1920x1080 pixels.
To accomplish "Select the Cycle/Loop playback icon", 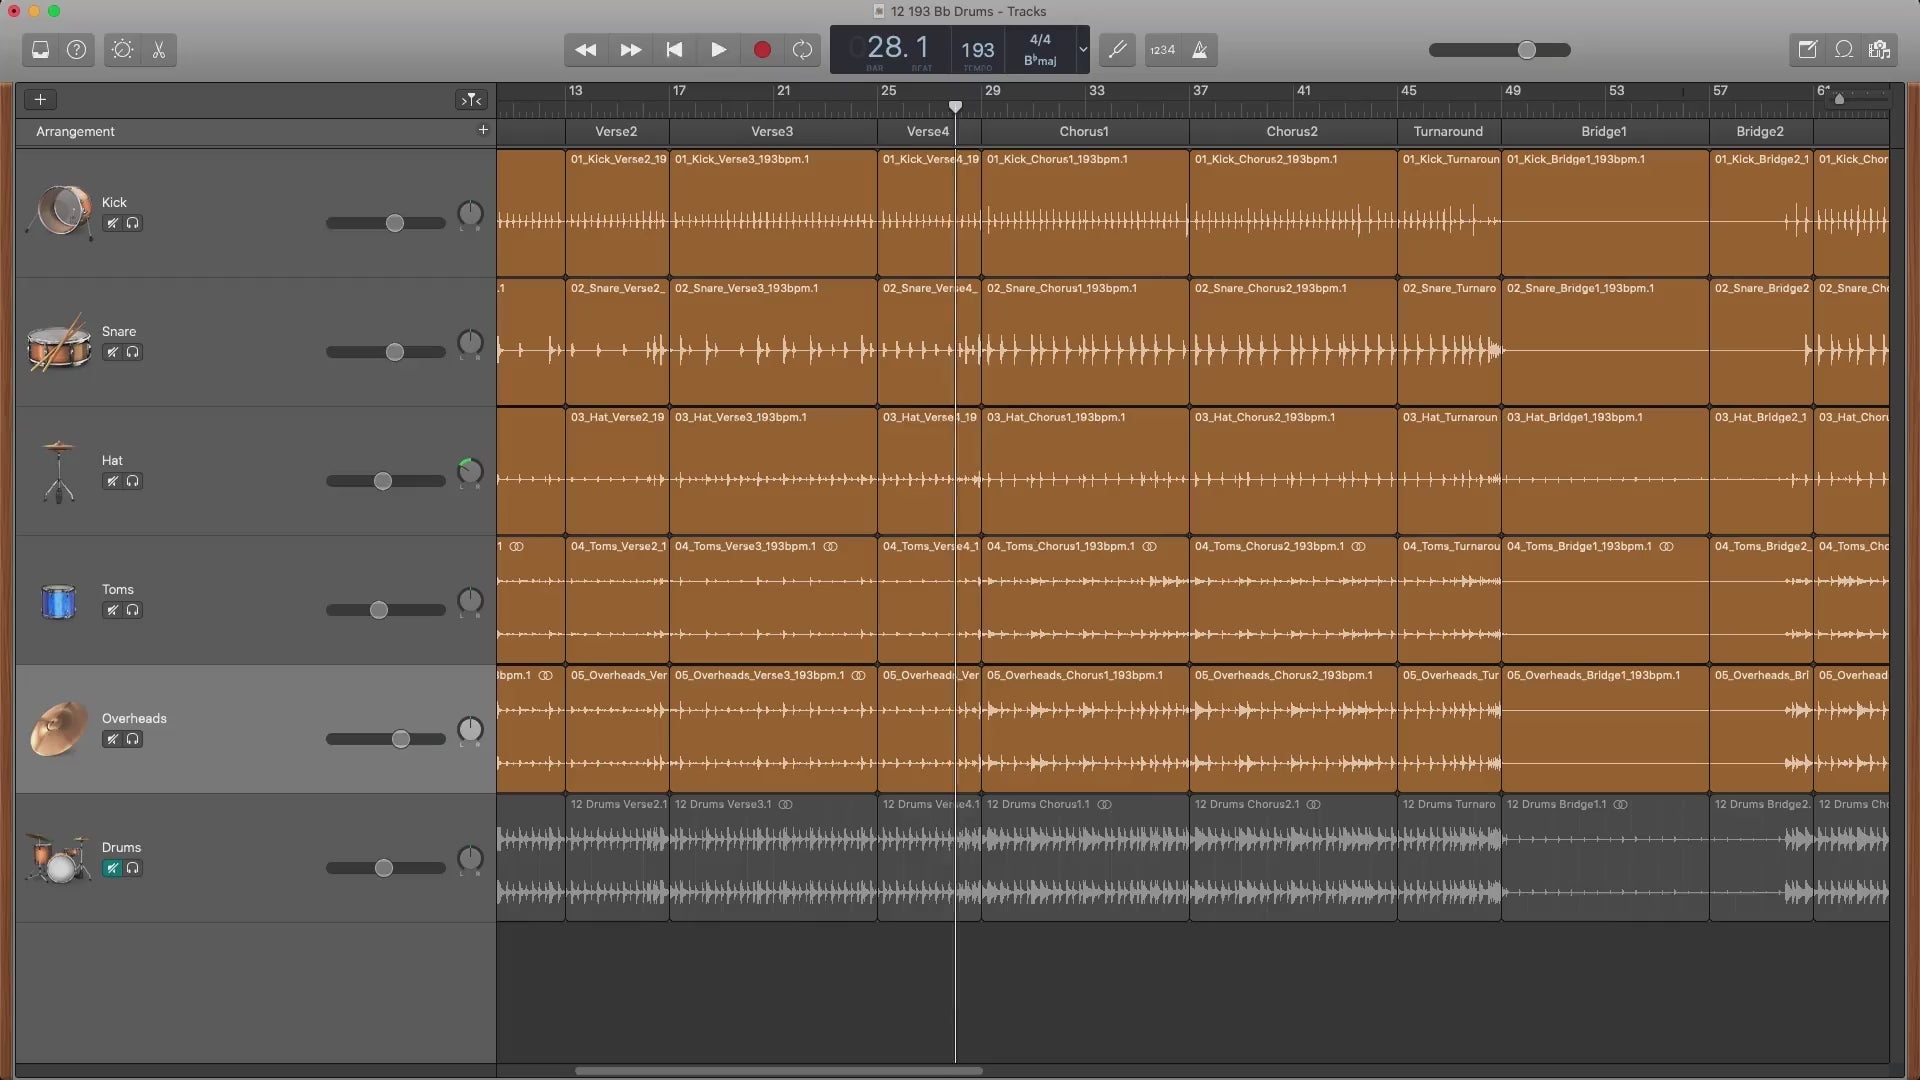I will [x=804, y=49].
